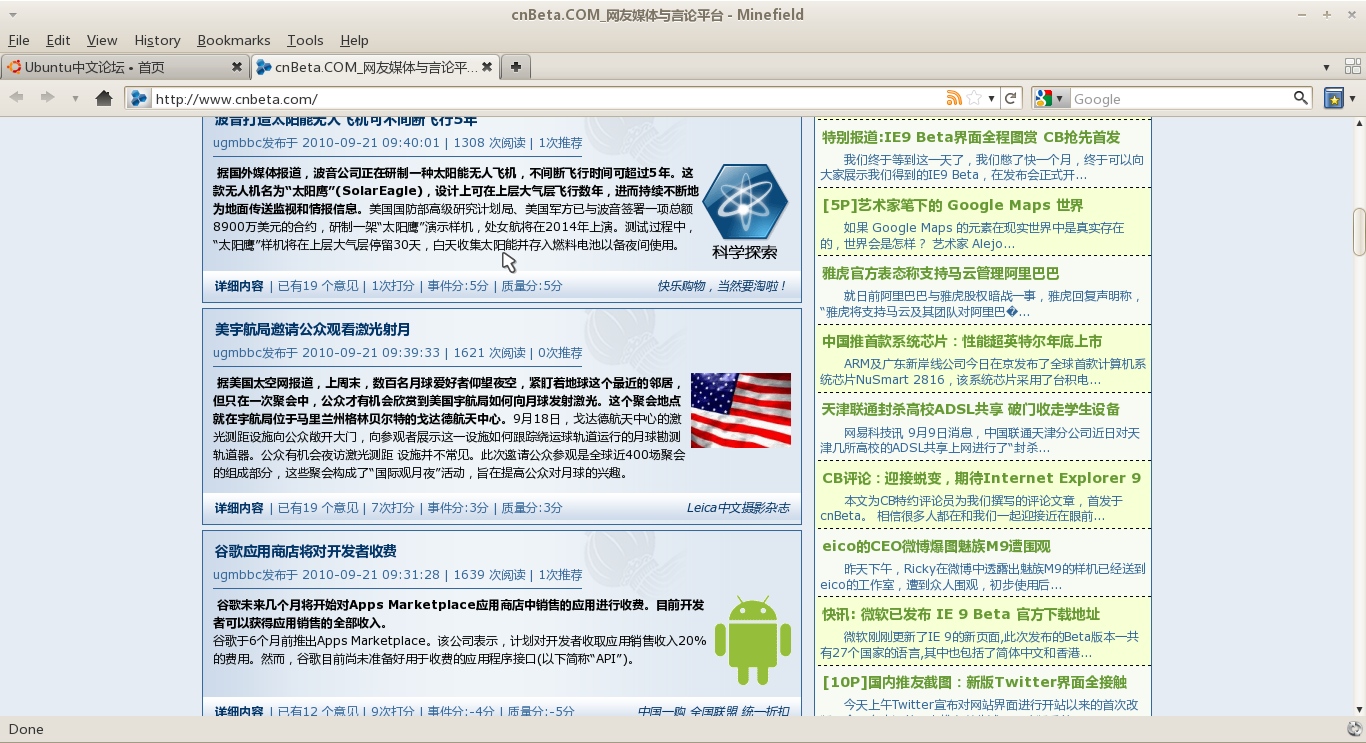1366x743 pixels.
Task: Open the Google search engine dropdown
Action: tap(1051, 98)
